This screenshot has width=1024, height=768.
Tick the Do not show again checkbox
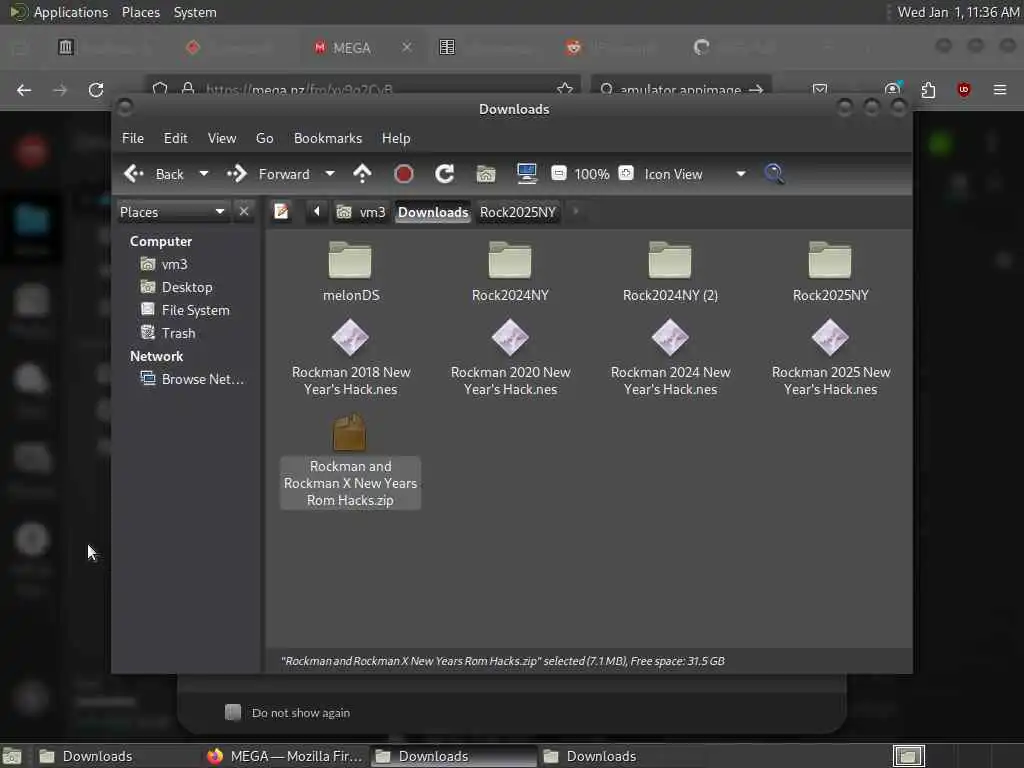[233, 712]
